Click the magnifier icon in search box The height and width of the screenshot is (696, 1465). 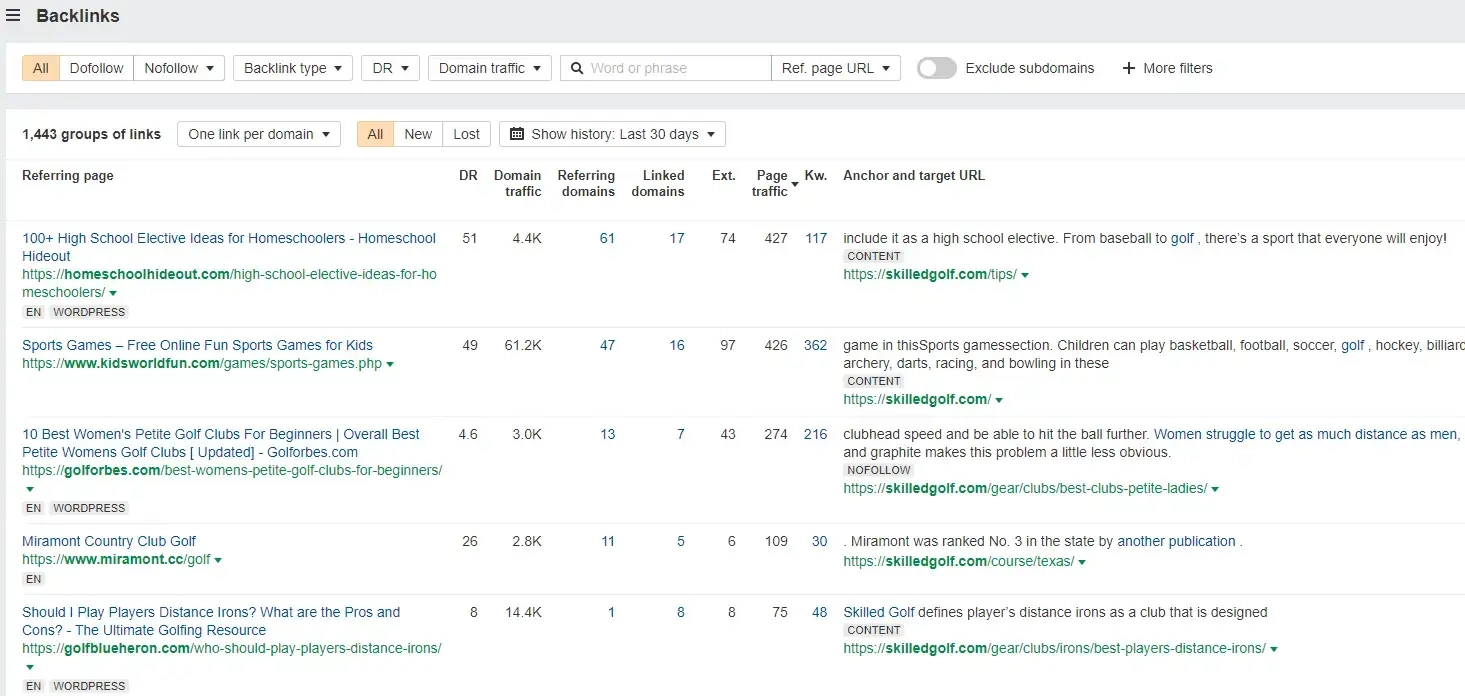577,68
